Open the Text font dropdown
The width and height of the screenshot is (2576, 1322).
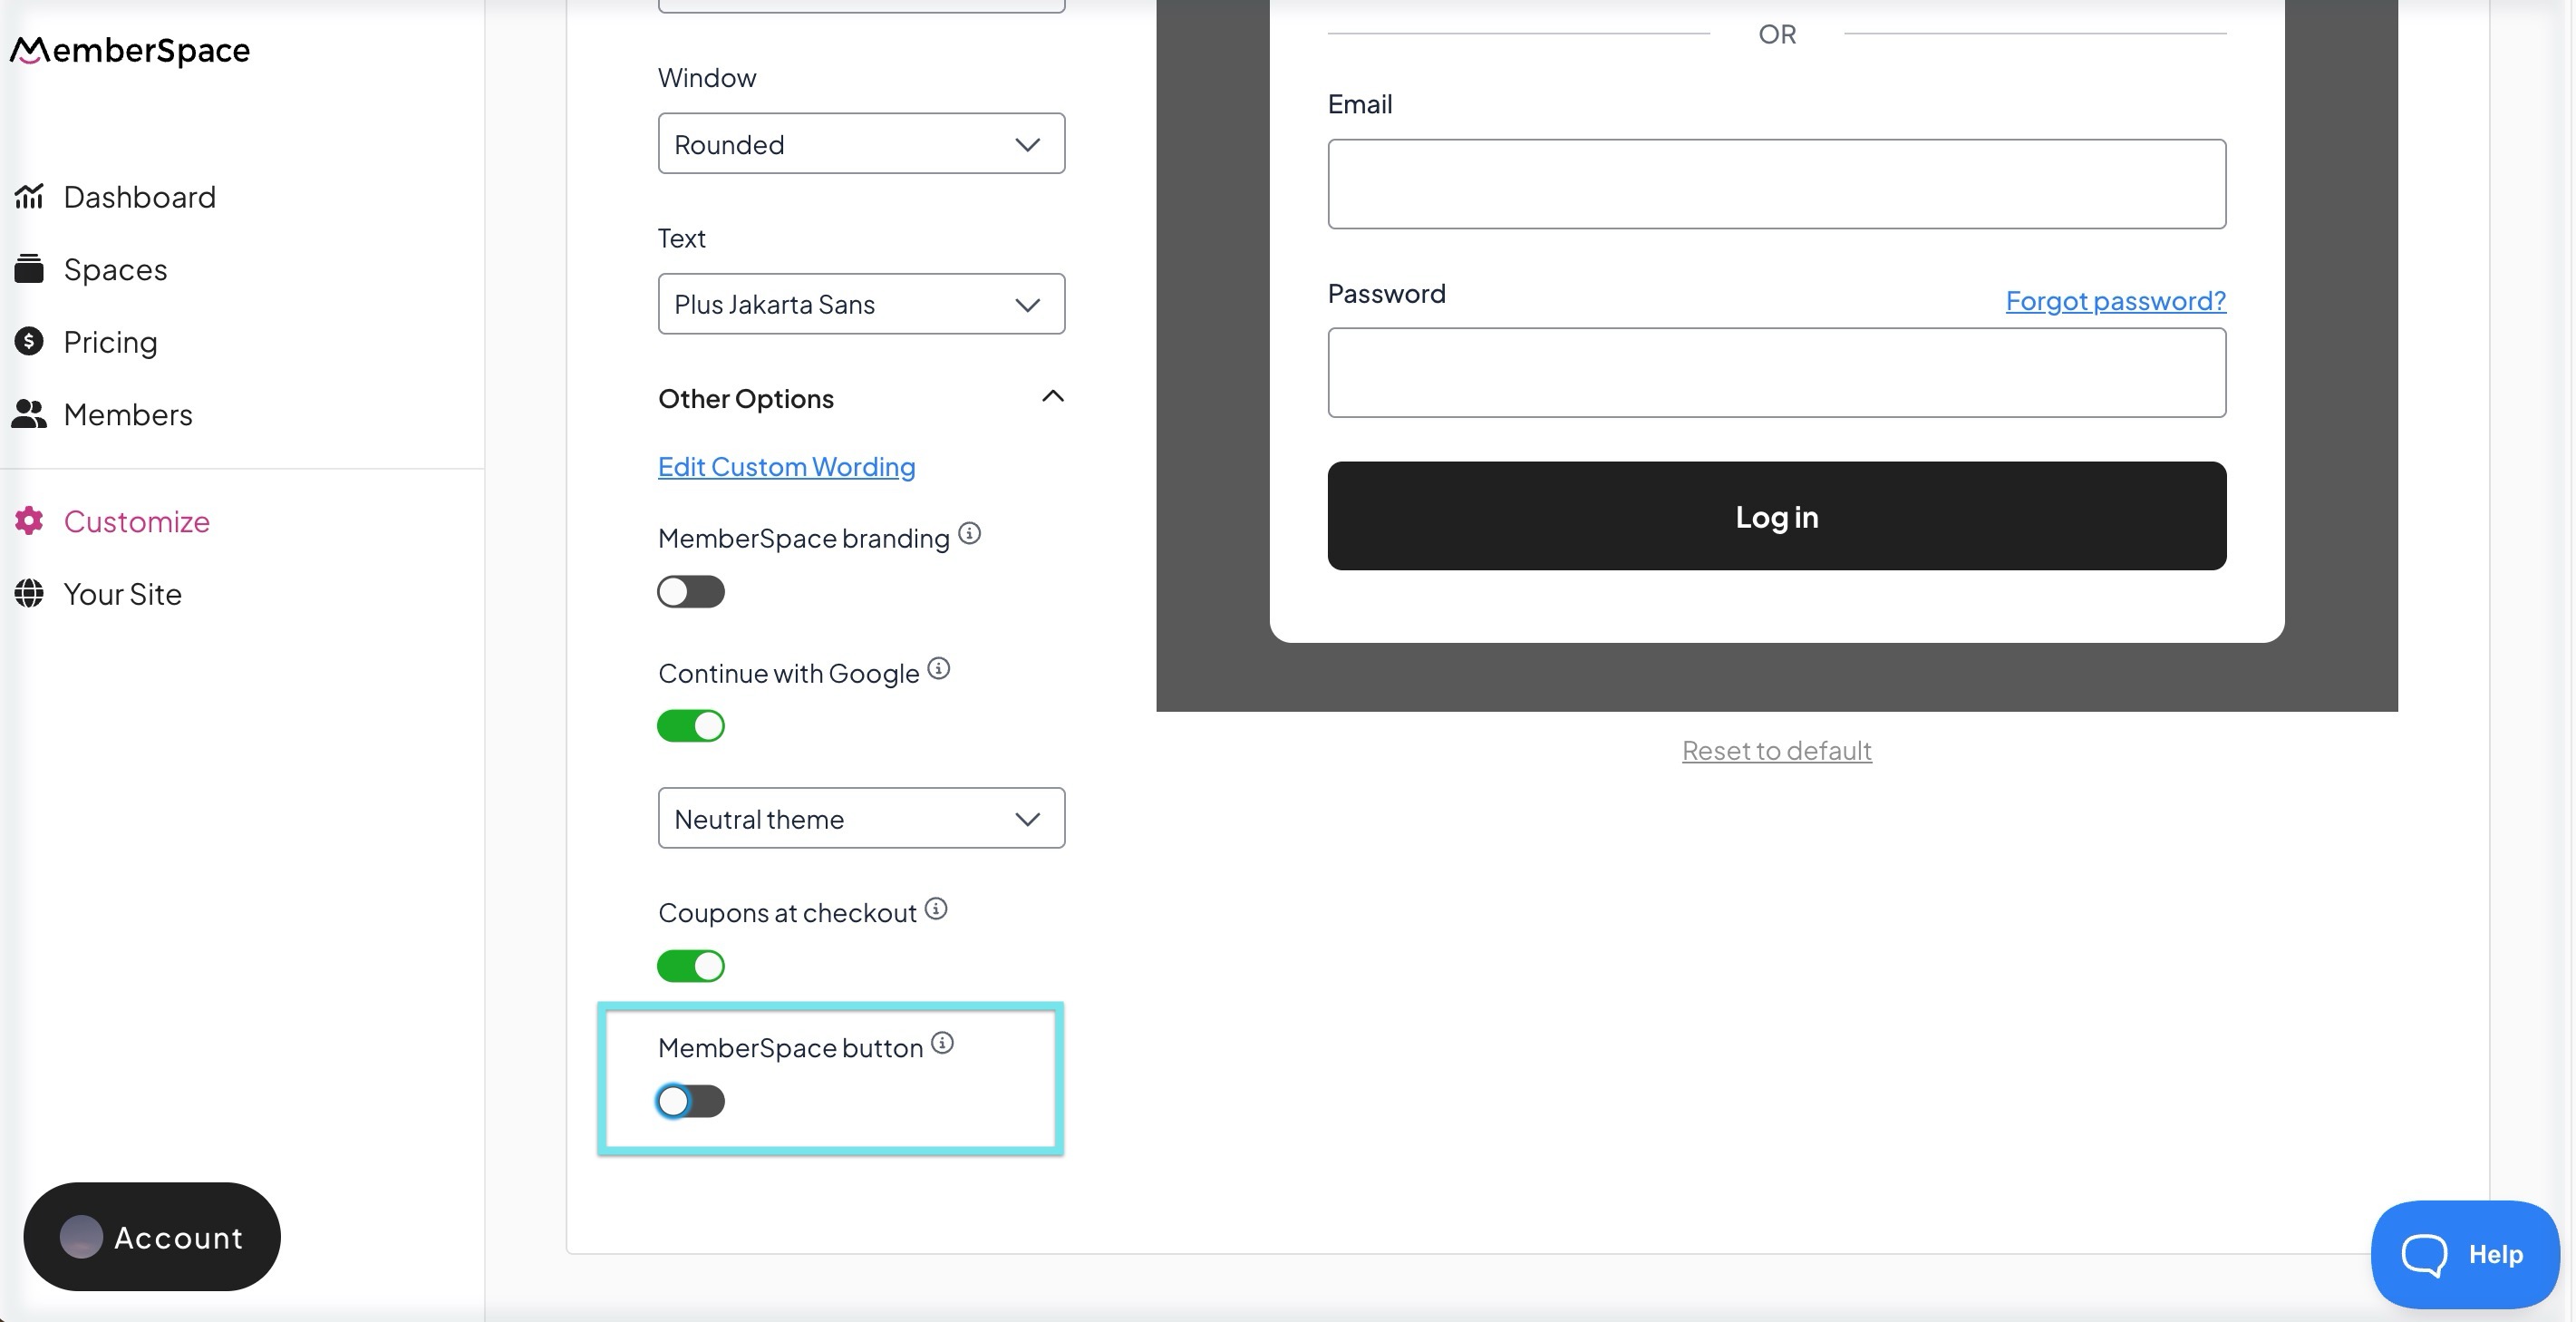point(861,304)
